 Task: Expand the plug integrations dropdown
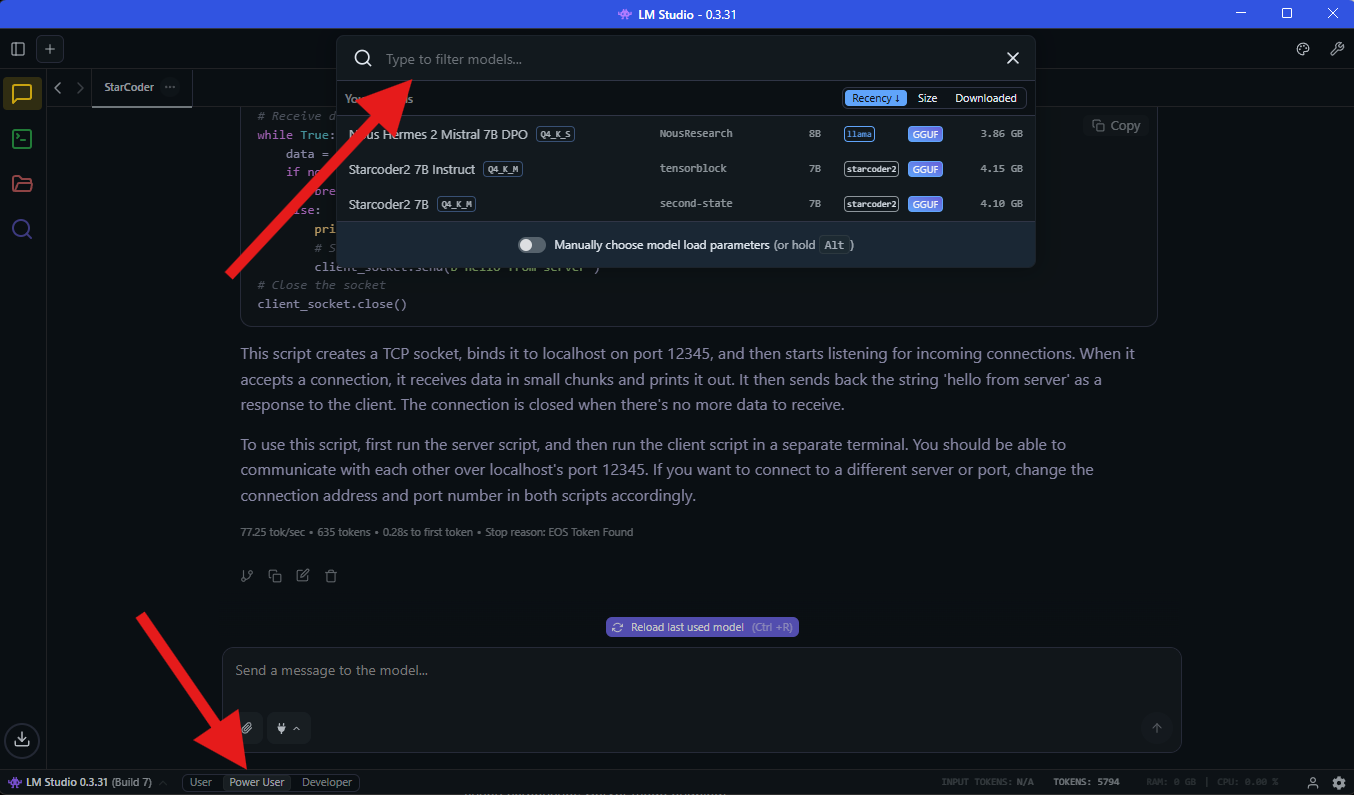[x=289, y=728]
